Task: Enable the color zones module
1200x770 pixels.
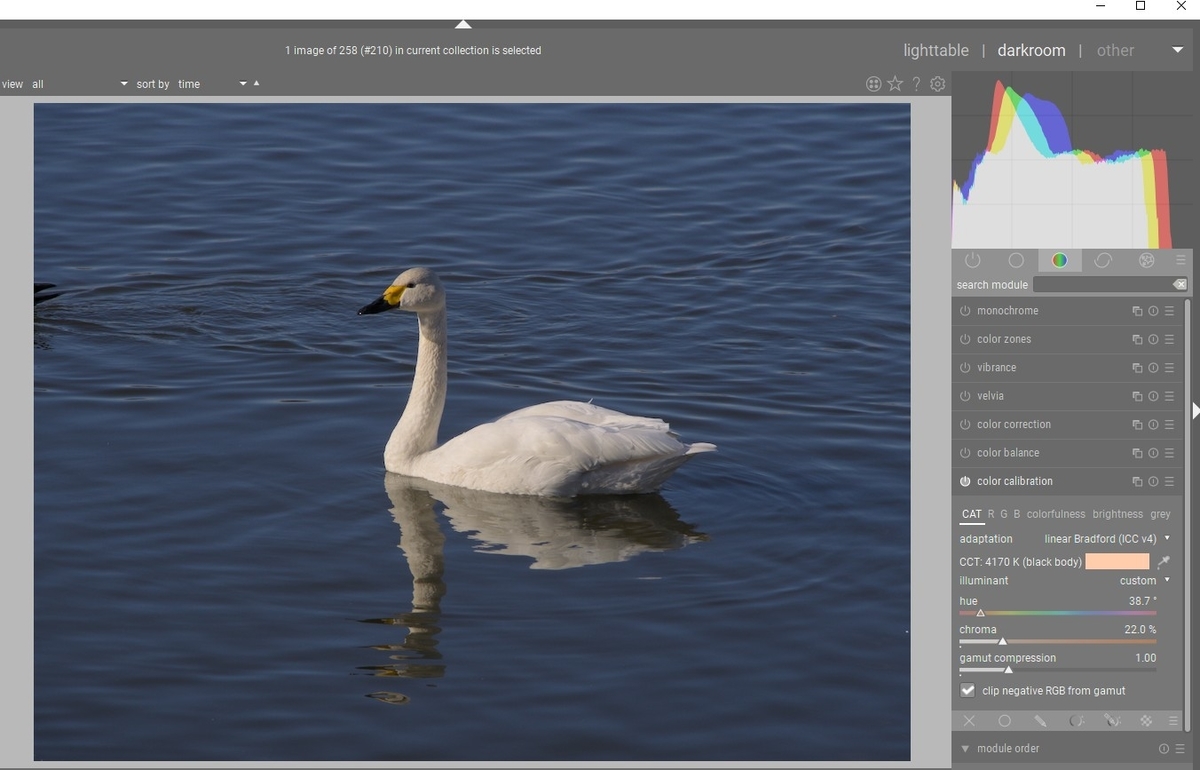Action: 965,340
